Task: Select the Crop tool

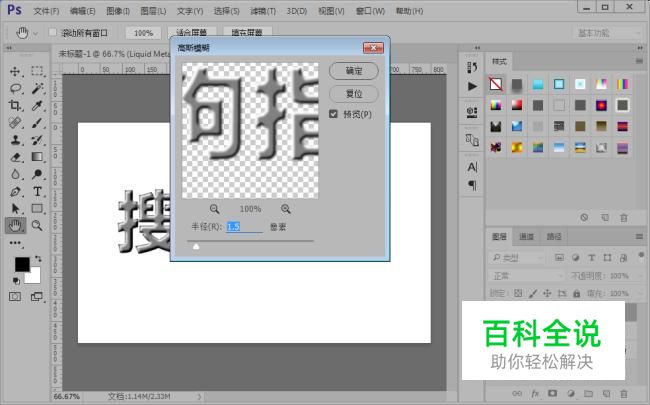Action: (15, 105)
